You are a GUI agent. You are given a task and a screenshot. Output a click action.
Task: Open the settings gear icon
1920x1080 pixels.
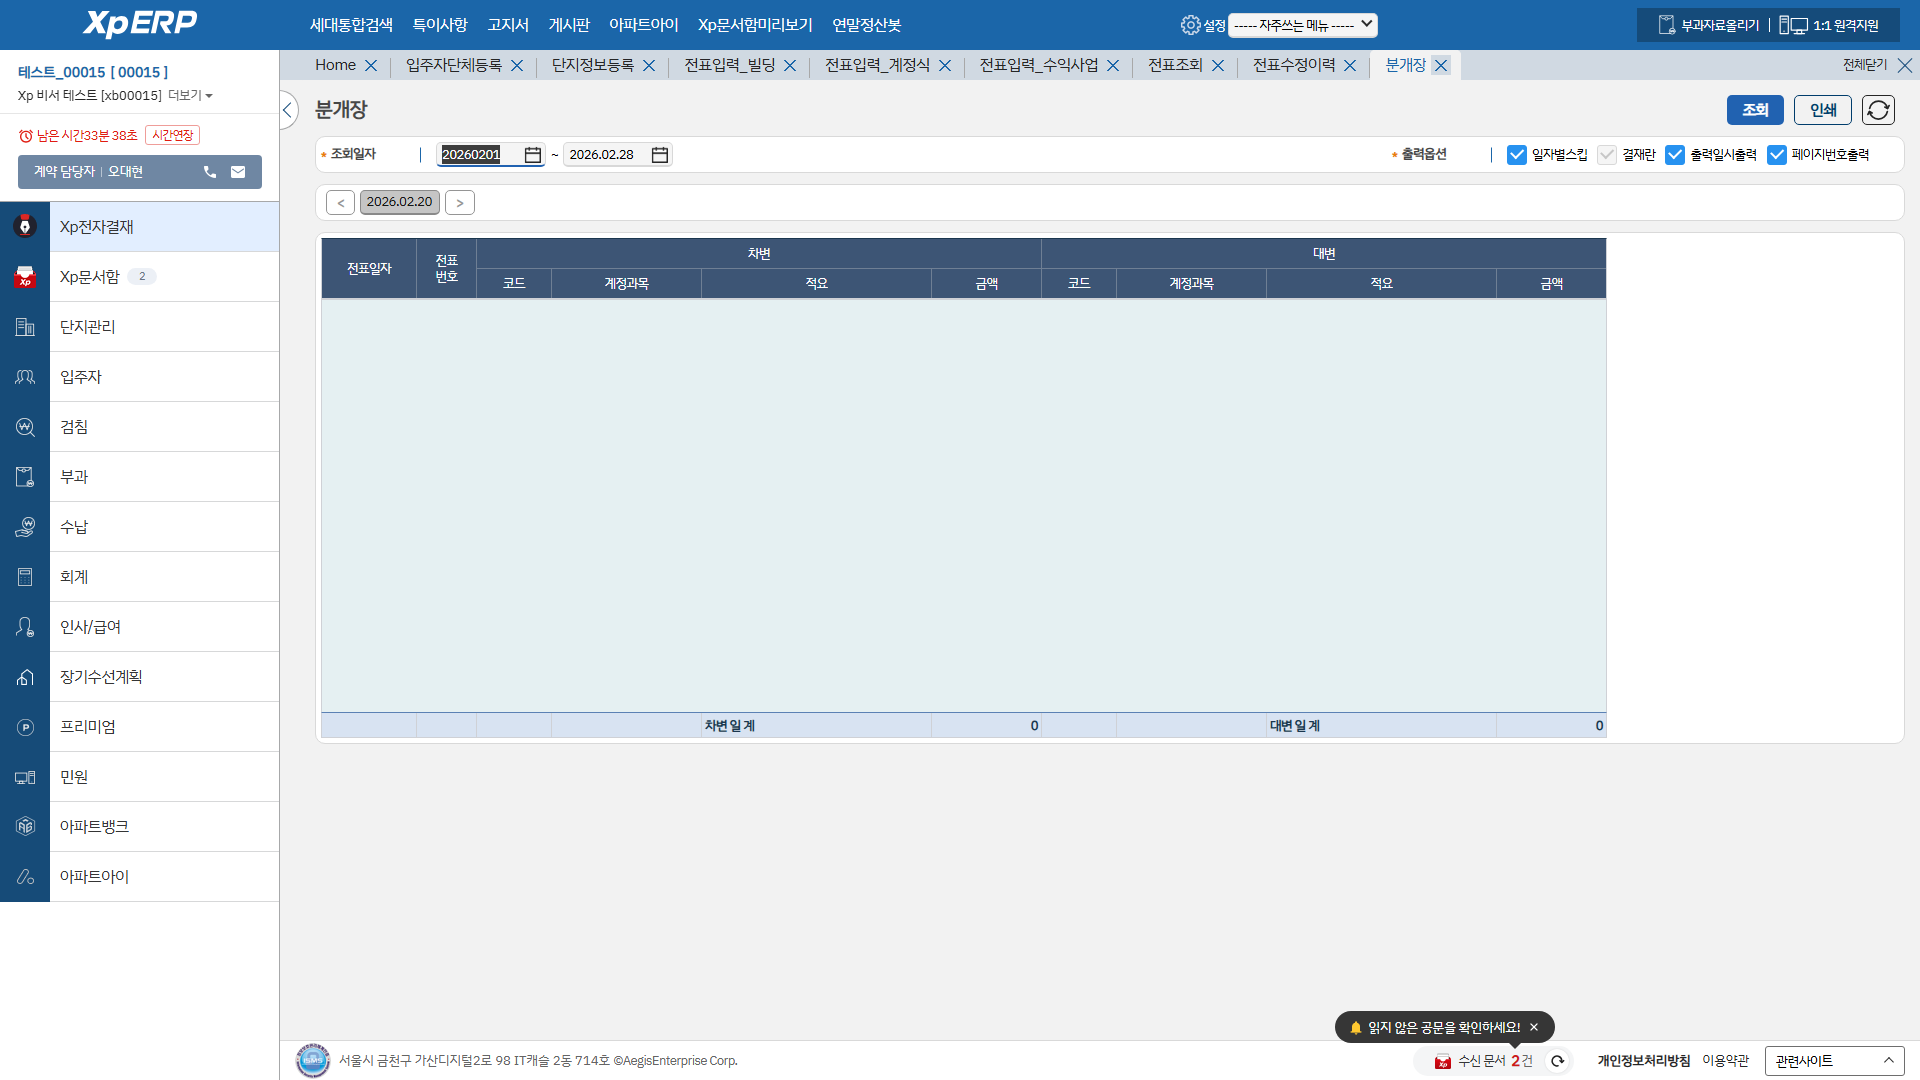point(1190,25)
